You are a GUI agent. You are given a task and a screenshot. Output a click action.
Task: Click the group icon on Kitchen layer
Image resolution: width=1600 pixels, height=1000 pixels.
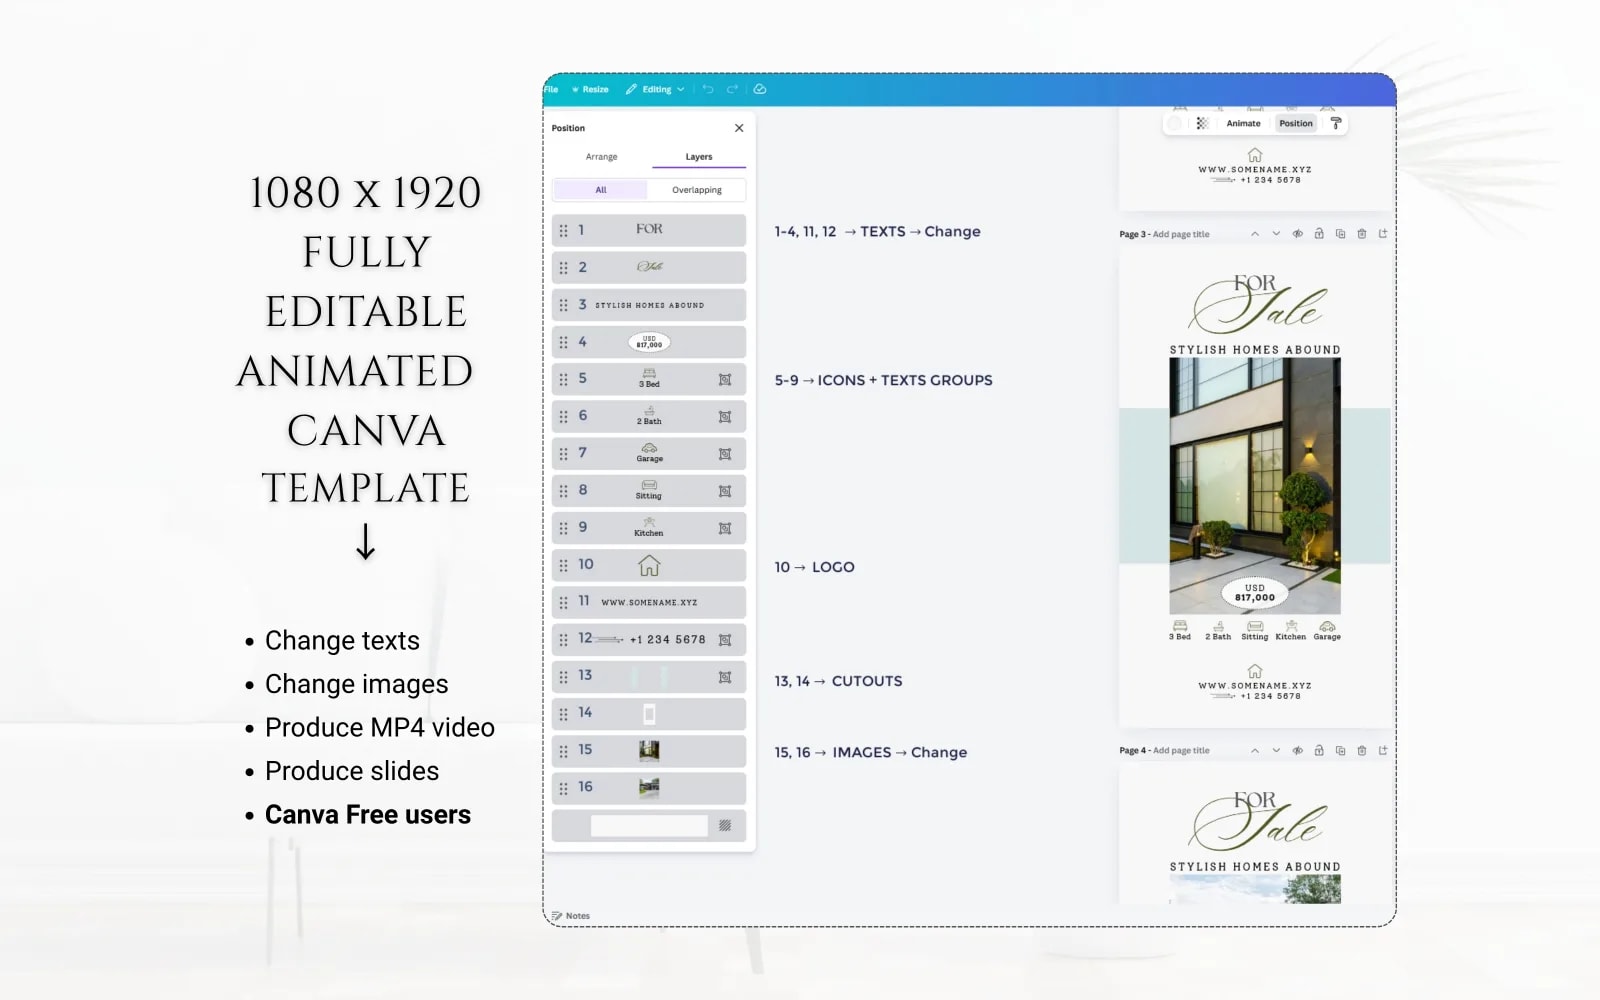tap(725, 528)
